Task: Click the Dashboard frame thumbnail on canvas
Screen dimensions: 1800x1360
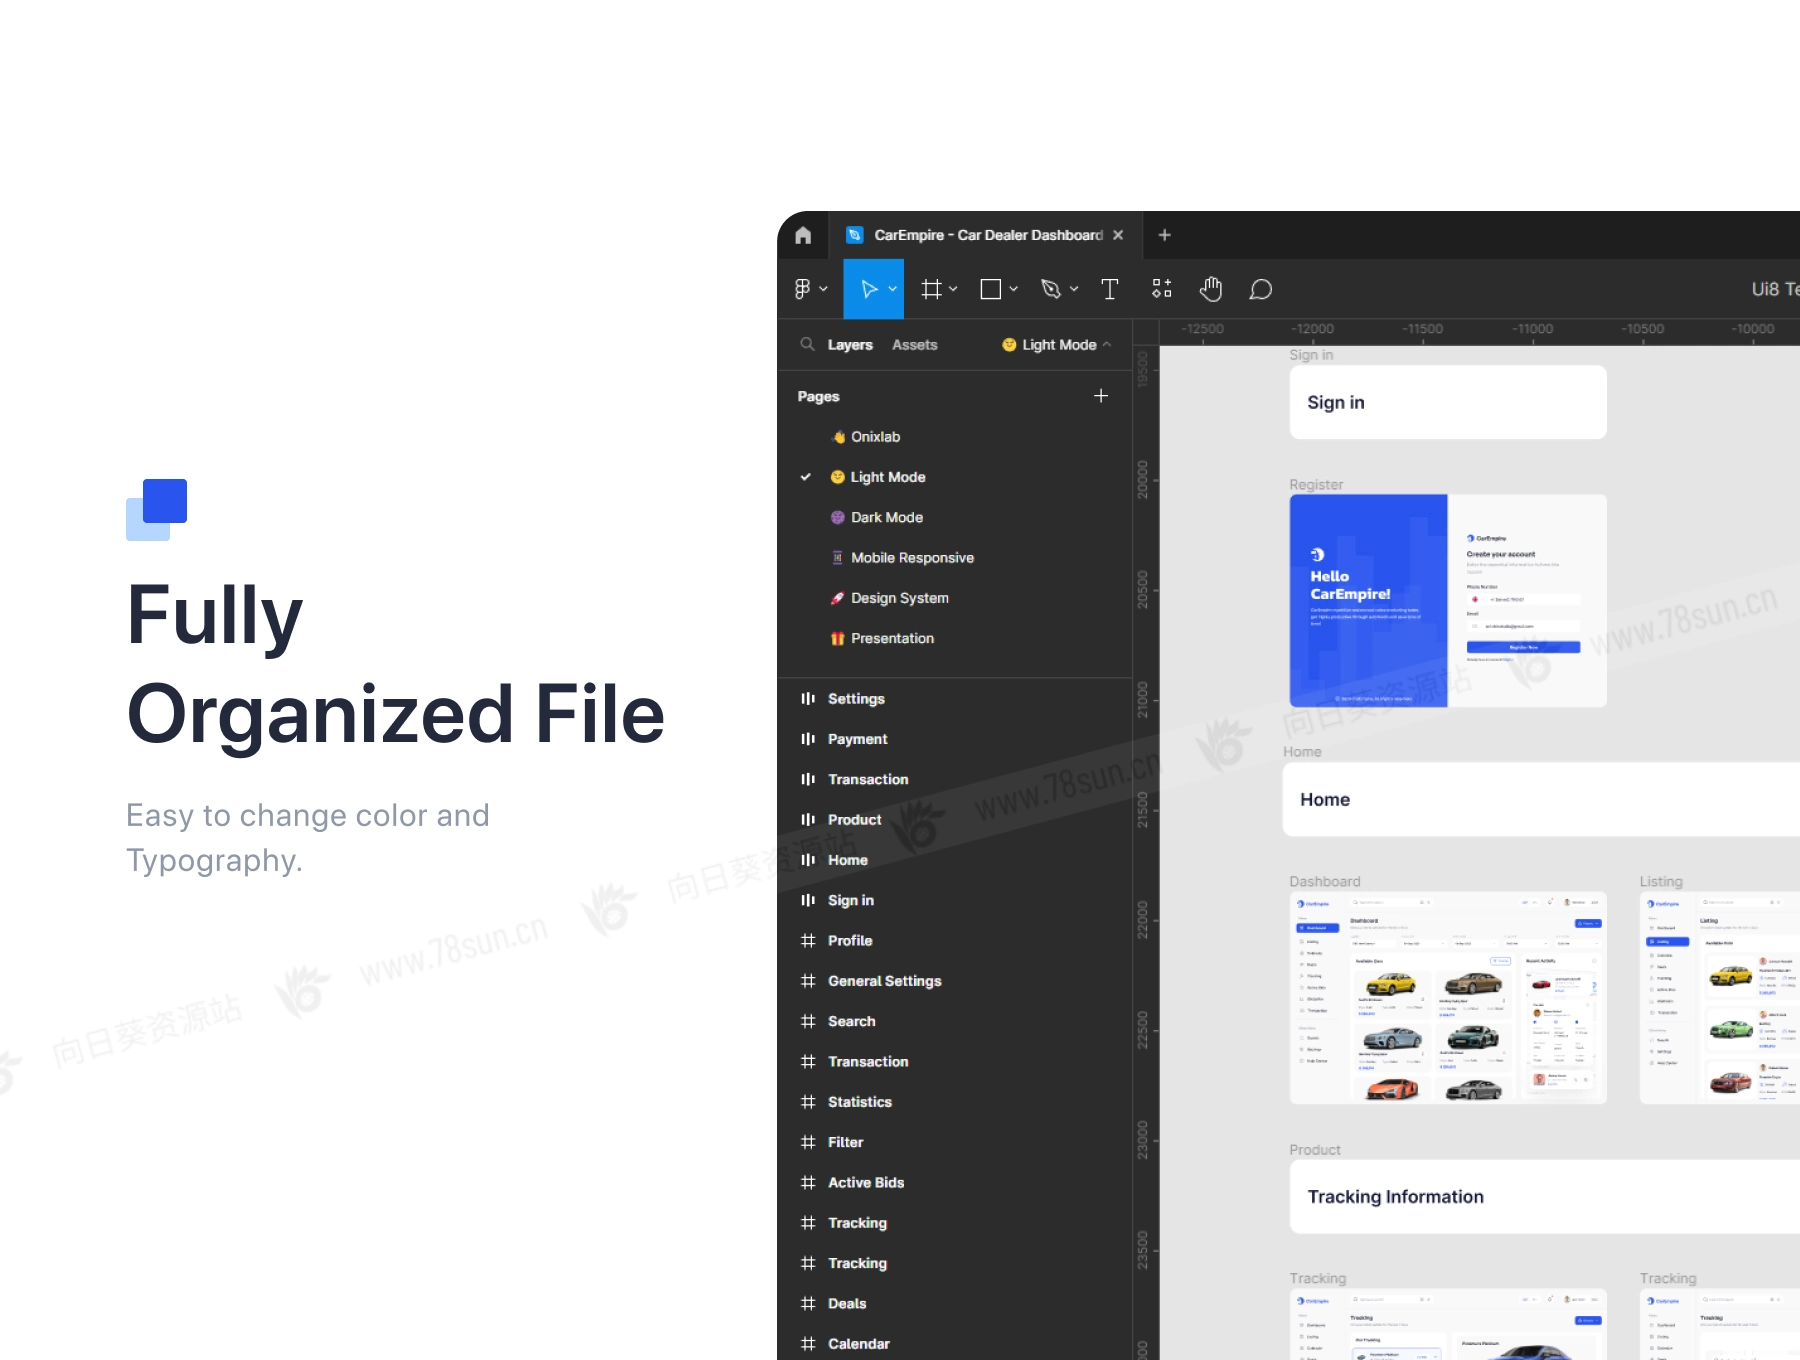Action: 1448,998
